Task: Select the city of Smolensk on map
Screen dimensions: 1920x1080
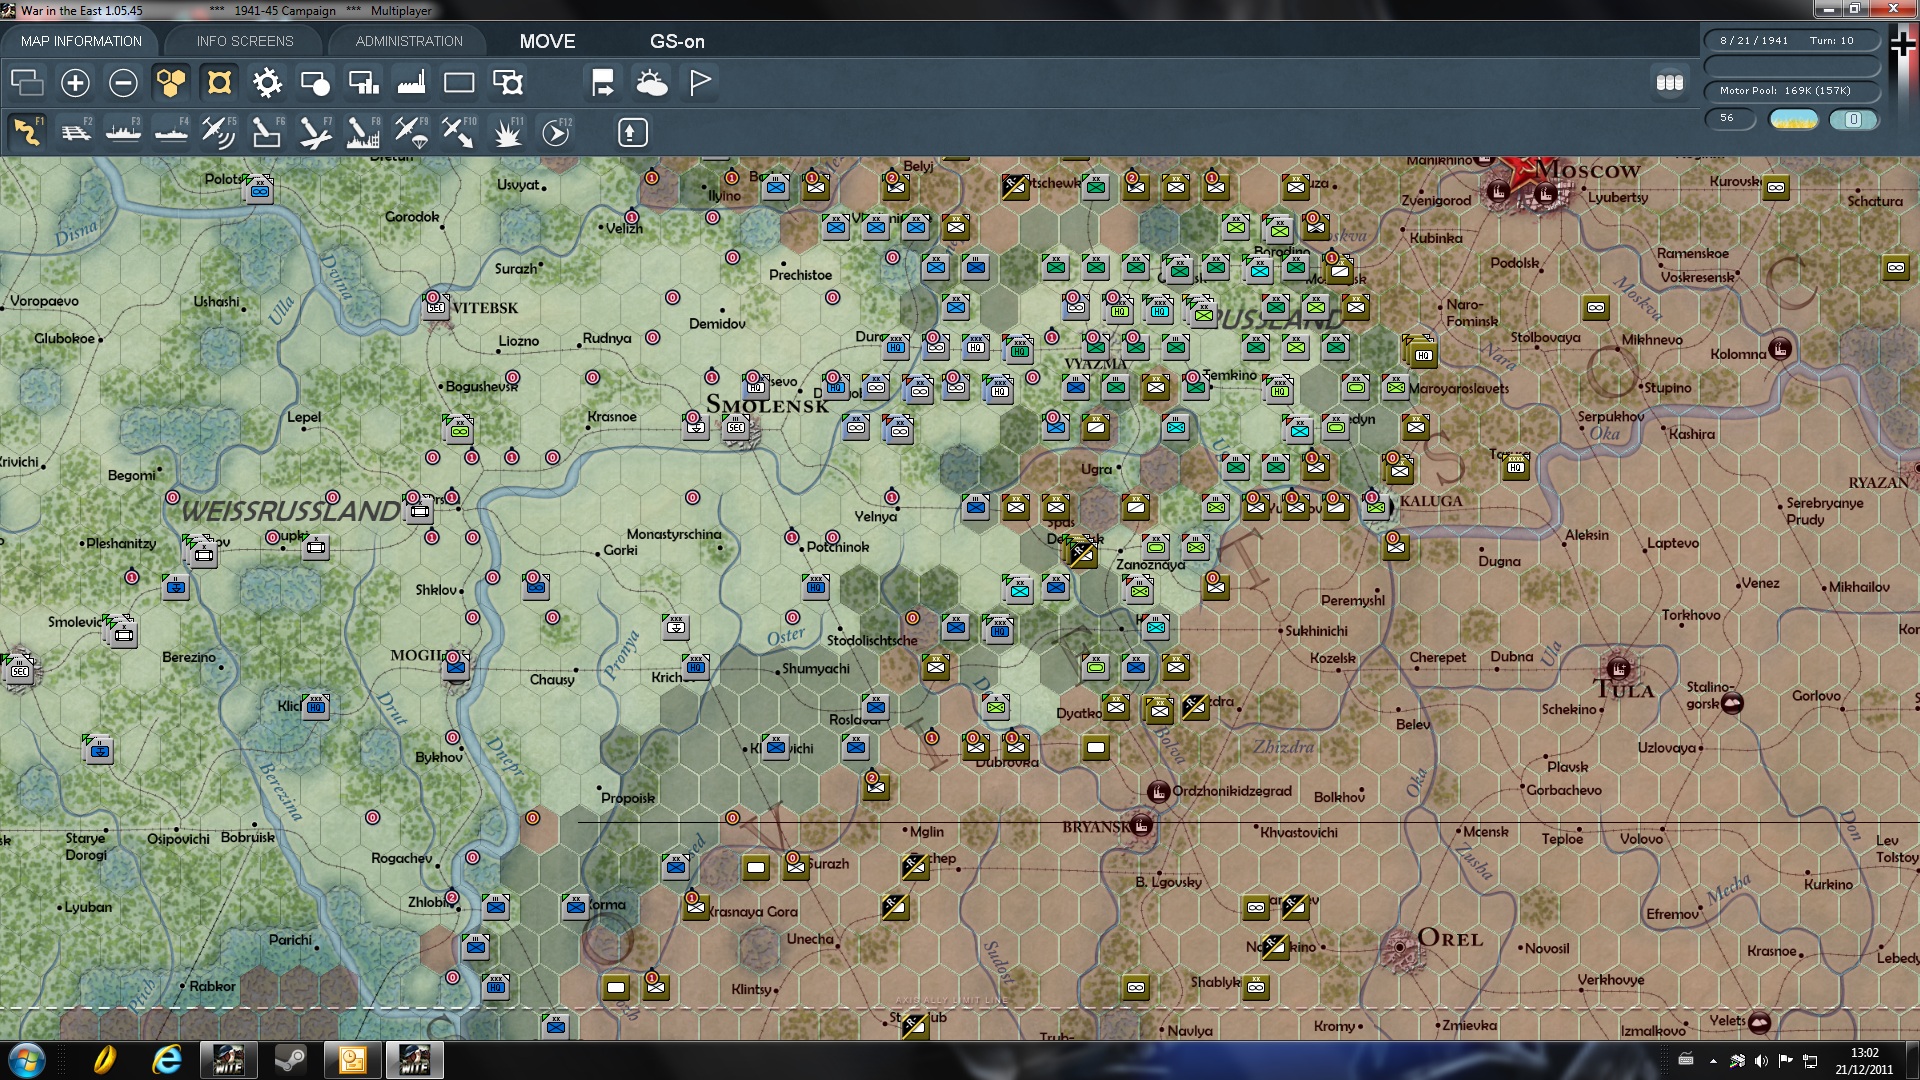Action: point(767,404)
